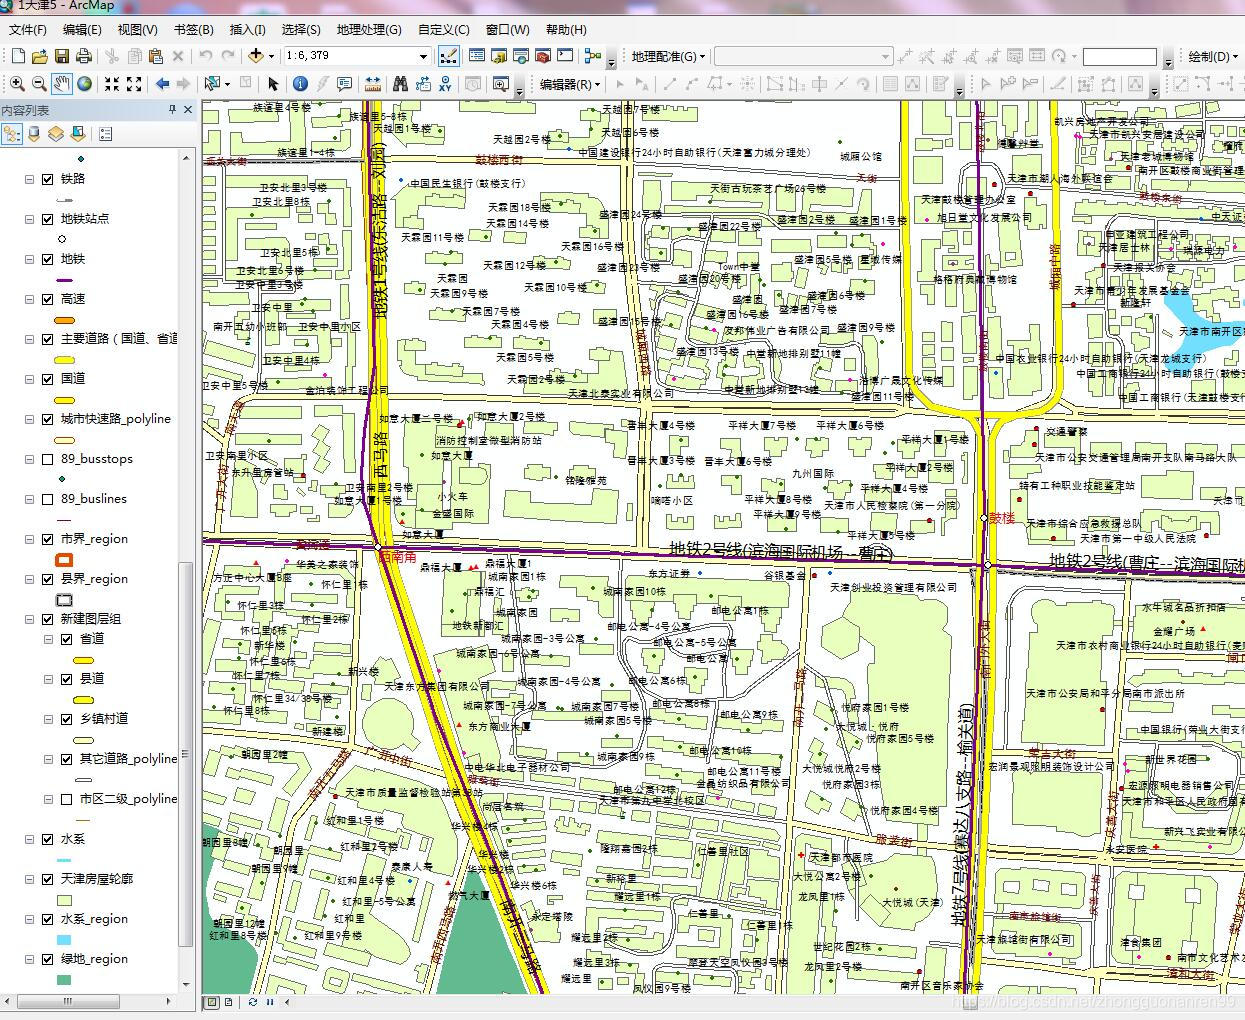This screenshot has width=1245, height=1020.
Task: Select the Zoom In tool
Action: click(x=18, y=84)
